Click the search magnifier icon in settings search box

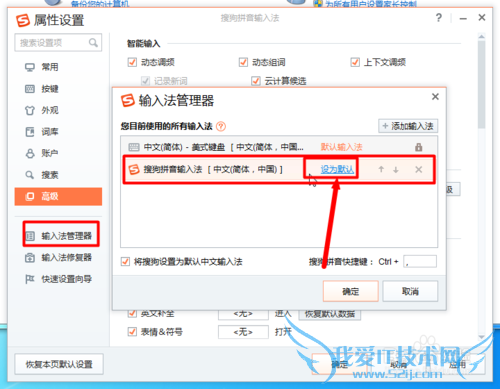click(x=93, y=43)
